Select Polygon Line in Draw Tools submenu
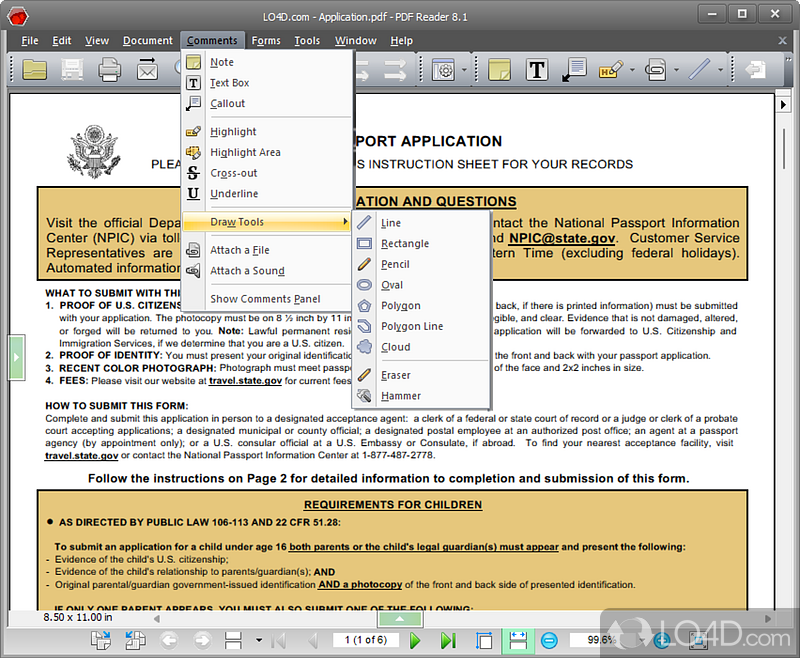This screenshot has height=658, width=800. pos(421,326)
